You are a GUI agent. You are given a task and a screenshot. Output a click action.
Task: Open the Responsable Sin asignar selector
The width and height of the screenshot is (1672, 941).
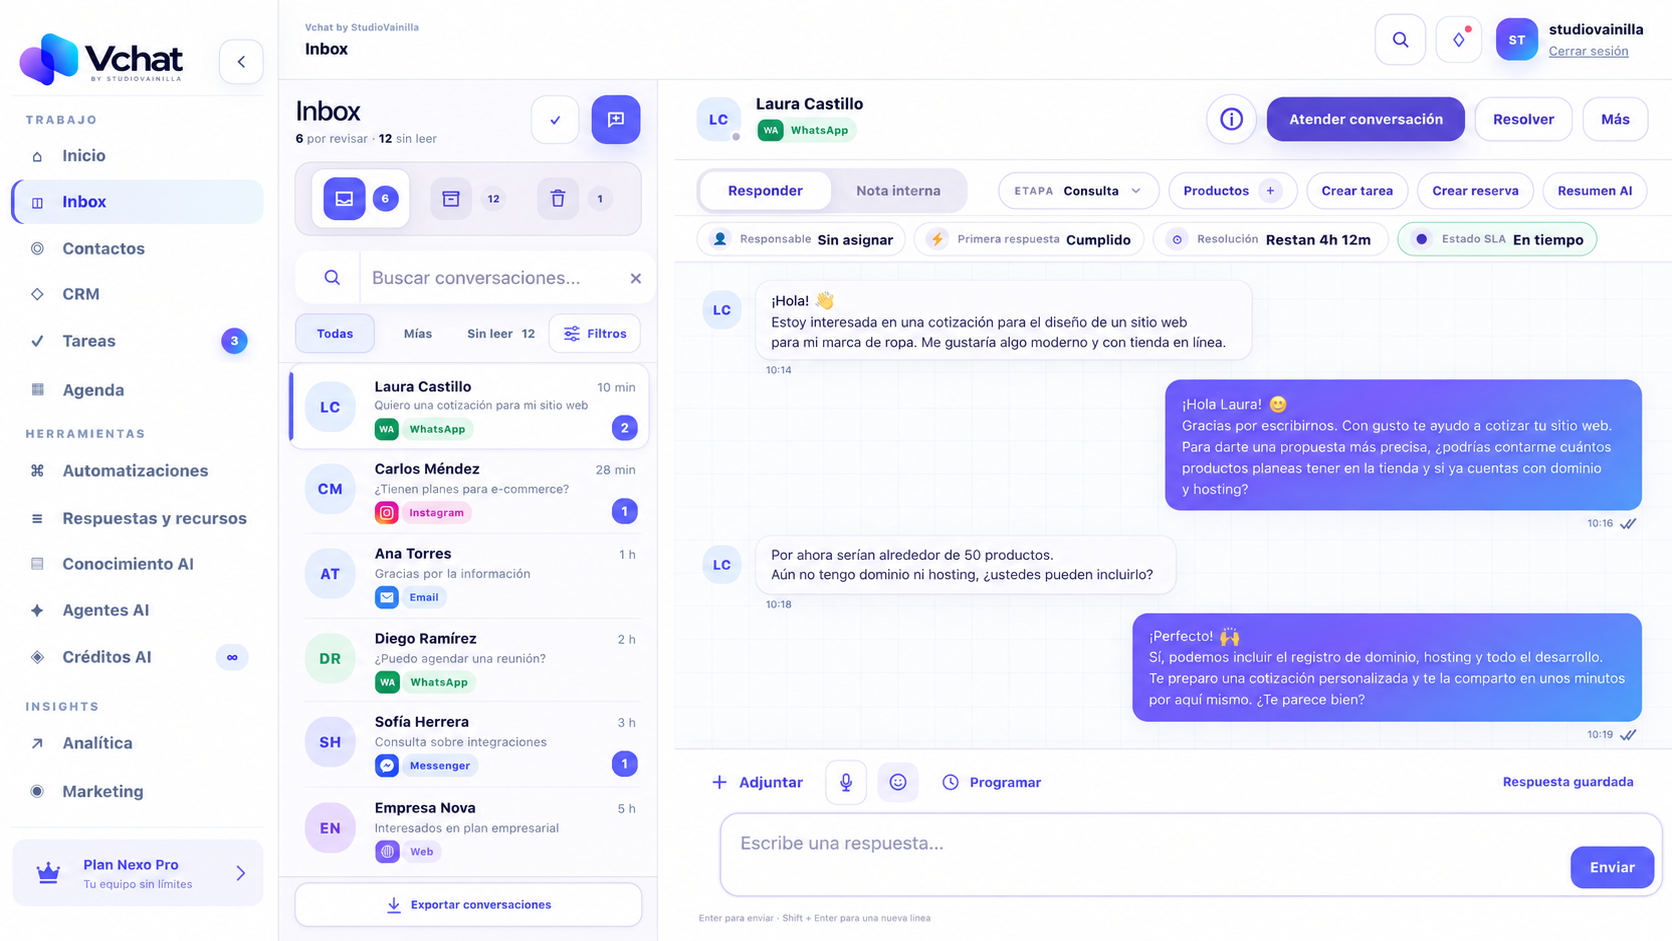[801, 239]
